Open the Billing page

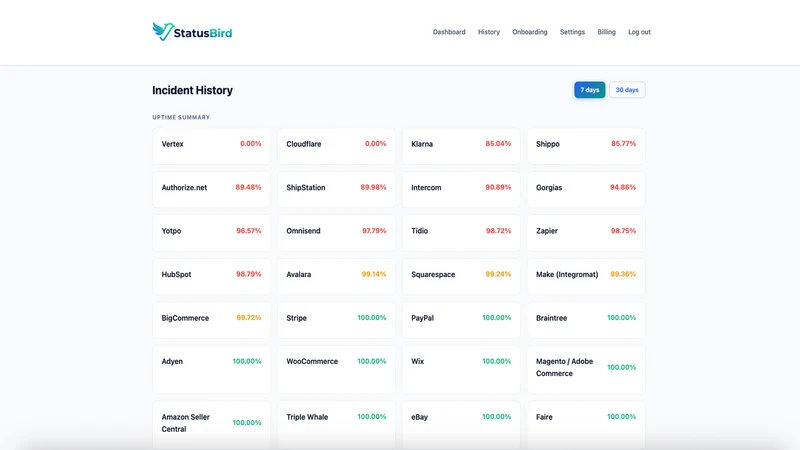click(607, 32)
